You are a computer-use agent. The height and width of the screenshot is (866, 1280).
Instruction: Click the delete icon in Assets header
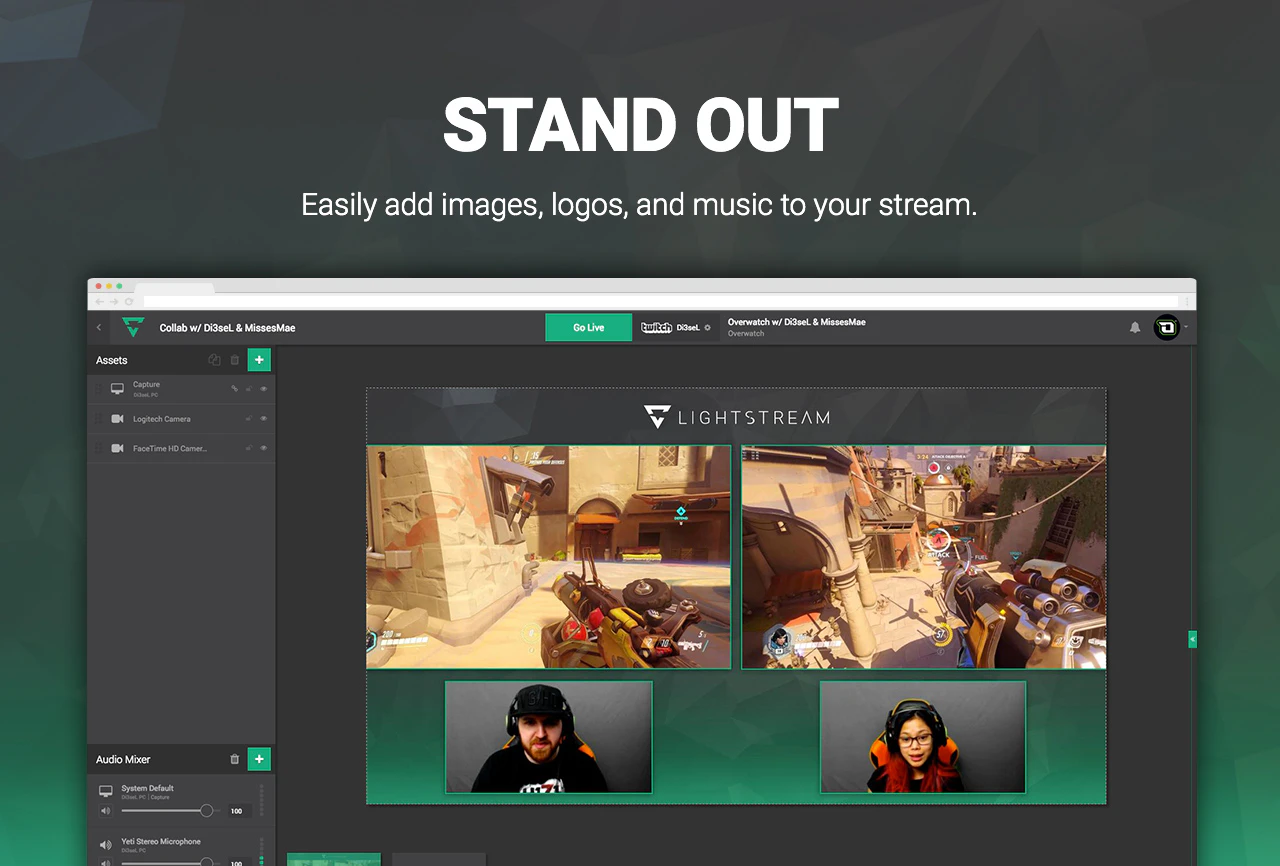(x=234, y=359)
